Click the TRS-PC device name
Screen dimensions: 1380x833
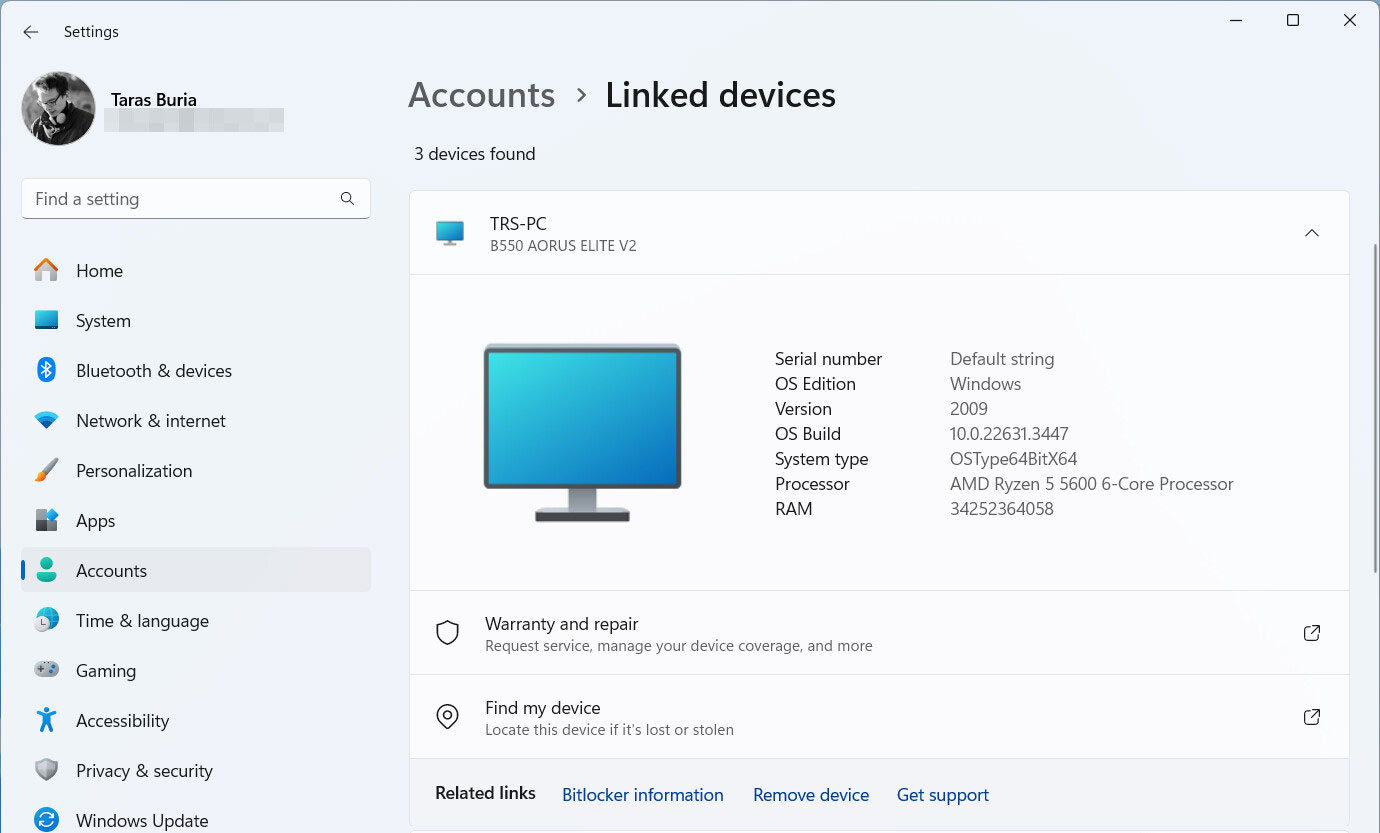coord(518,224)
